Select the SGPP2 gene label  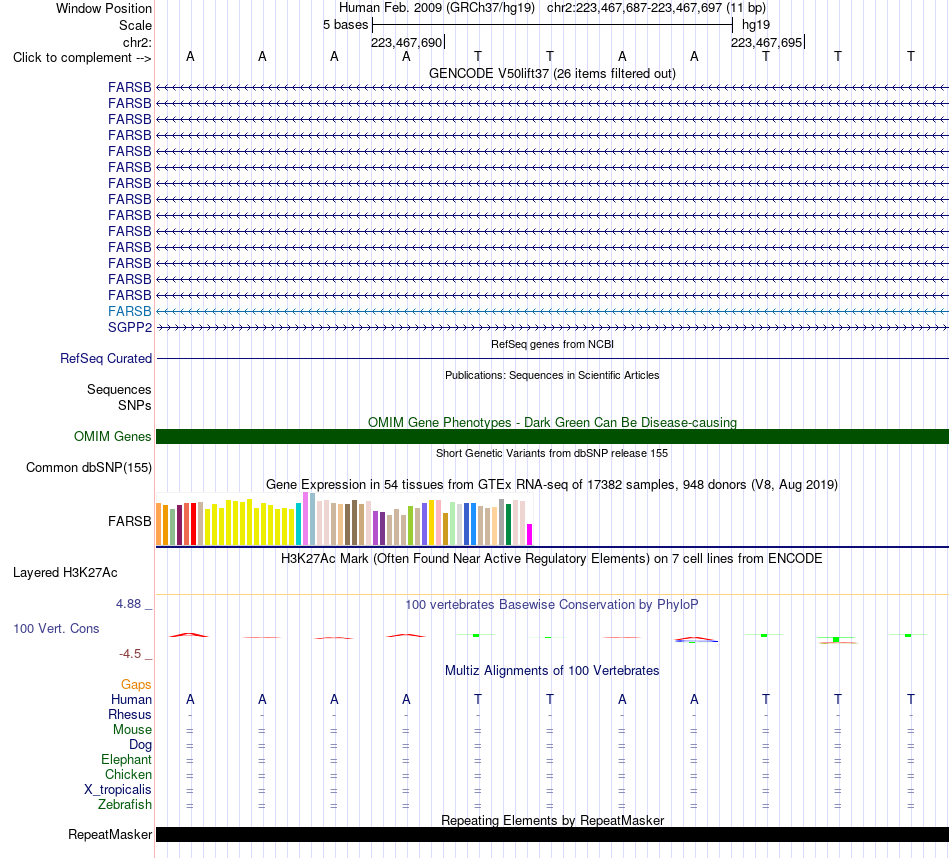pos(130,327)
